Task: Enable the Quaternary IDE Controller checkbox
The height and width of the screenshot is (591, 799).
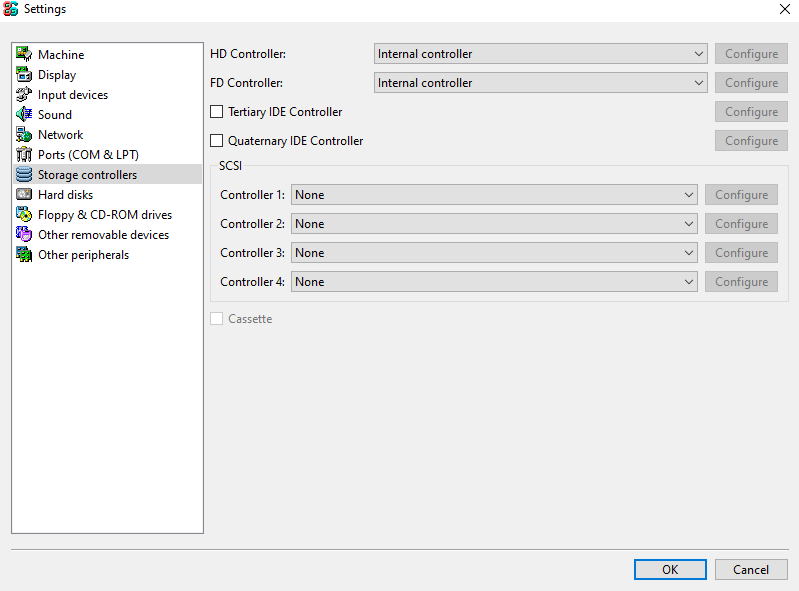Action: (217, 141)
